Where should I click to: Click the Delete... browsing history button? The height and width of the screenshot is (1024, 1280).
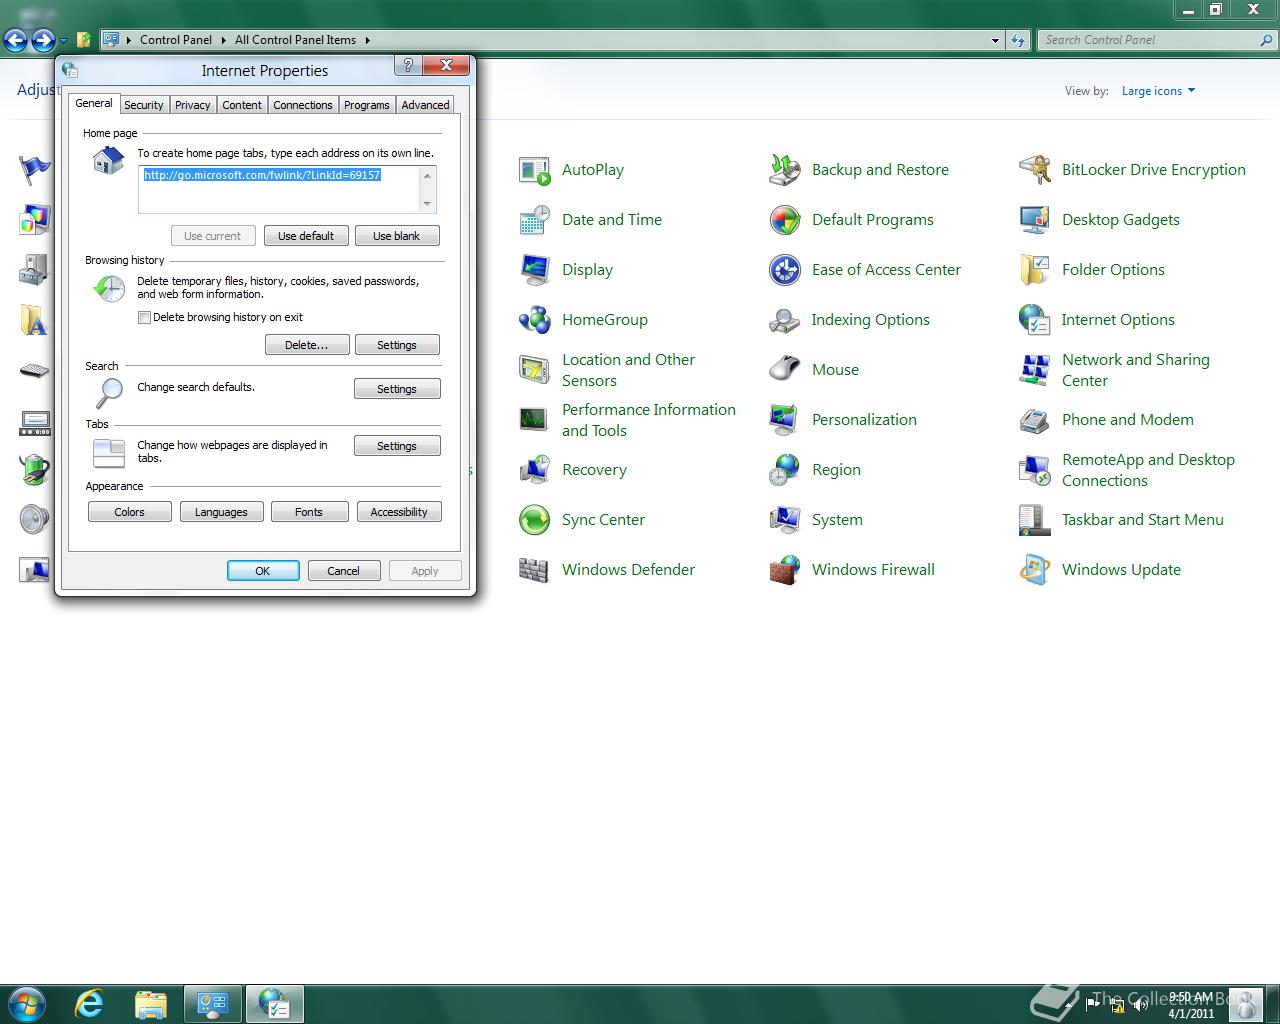click(x=307, y=345)
